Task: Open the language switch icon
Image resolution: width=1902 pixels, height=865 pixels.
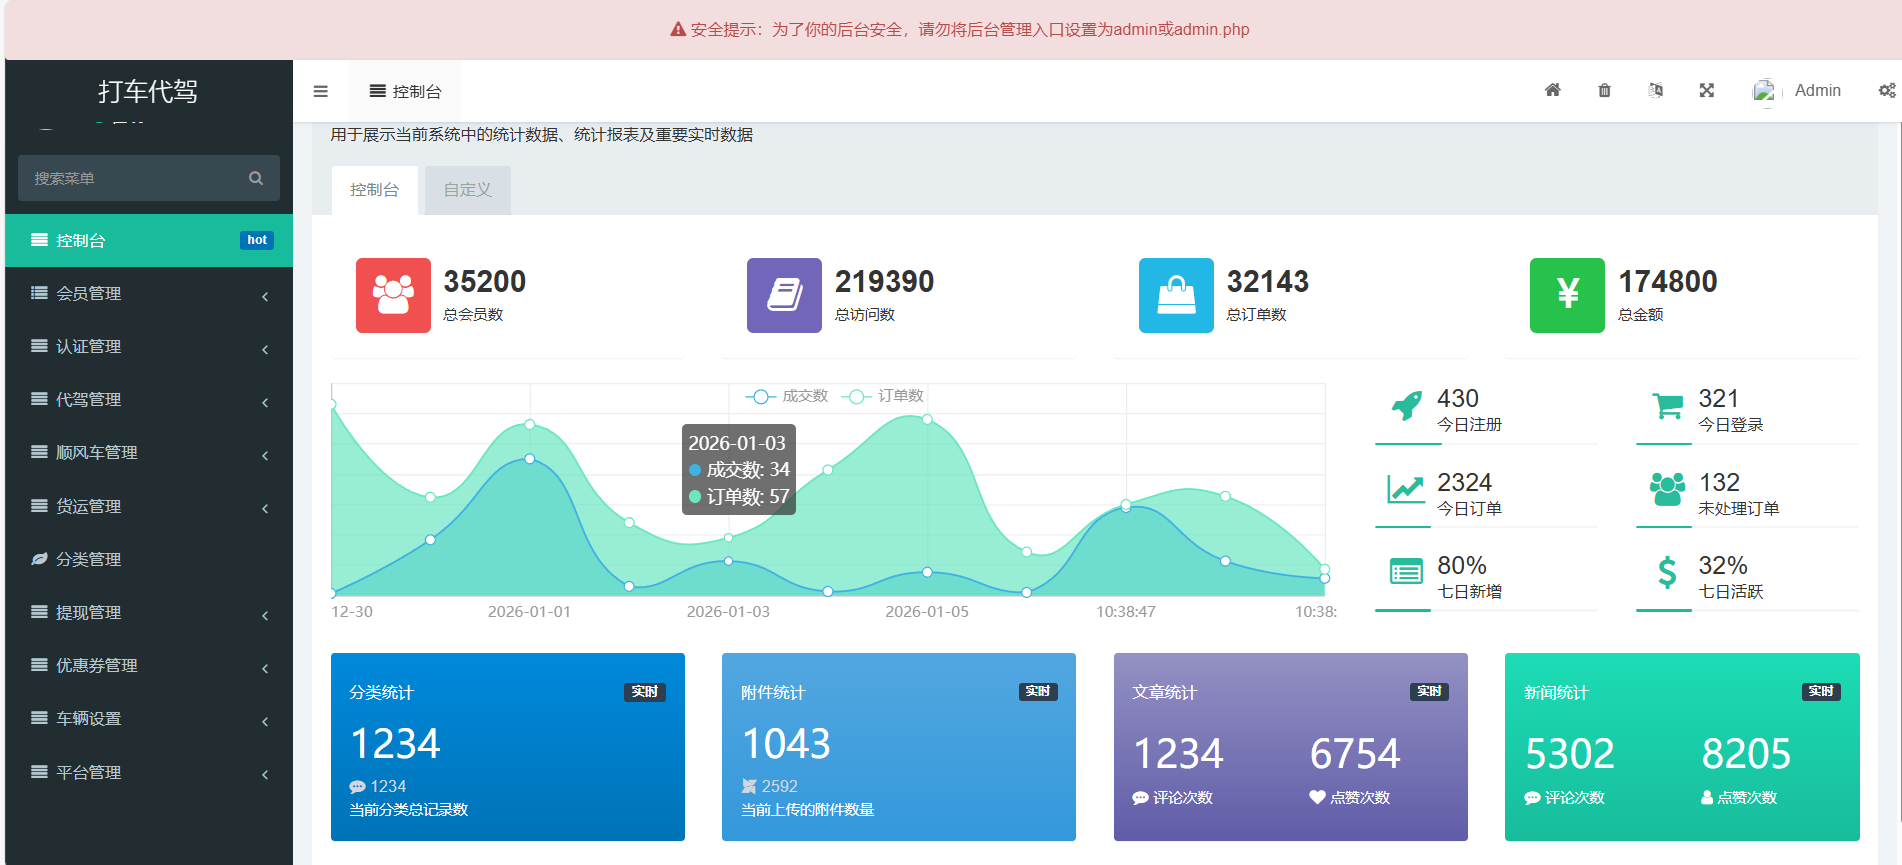Action: point(1655,90)
